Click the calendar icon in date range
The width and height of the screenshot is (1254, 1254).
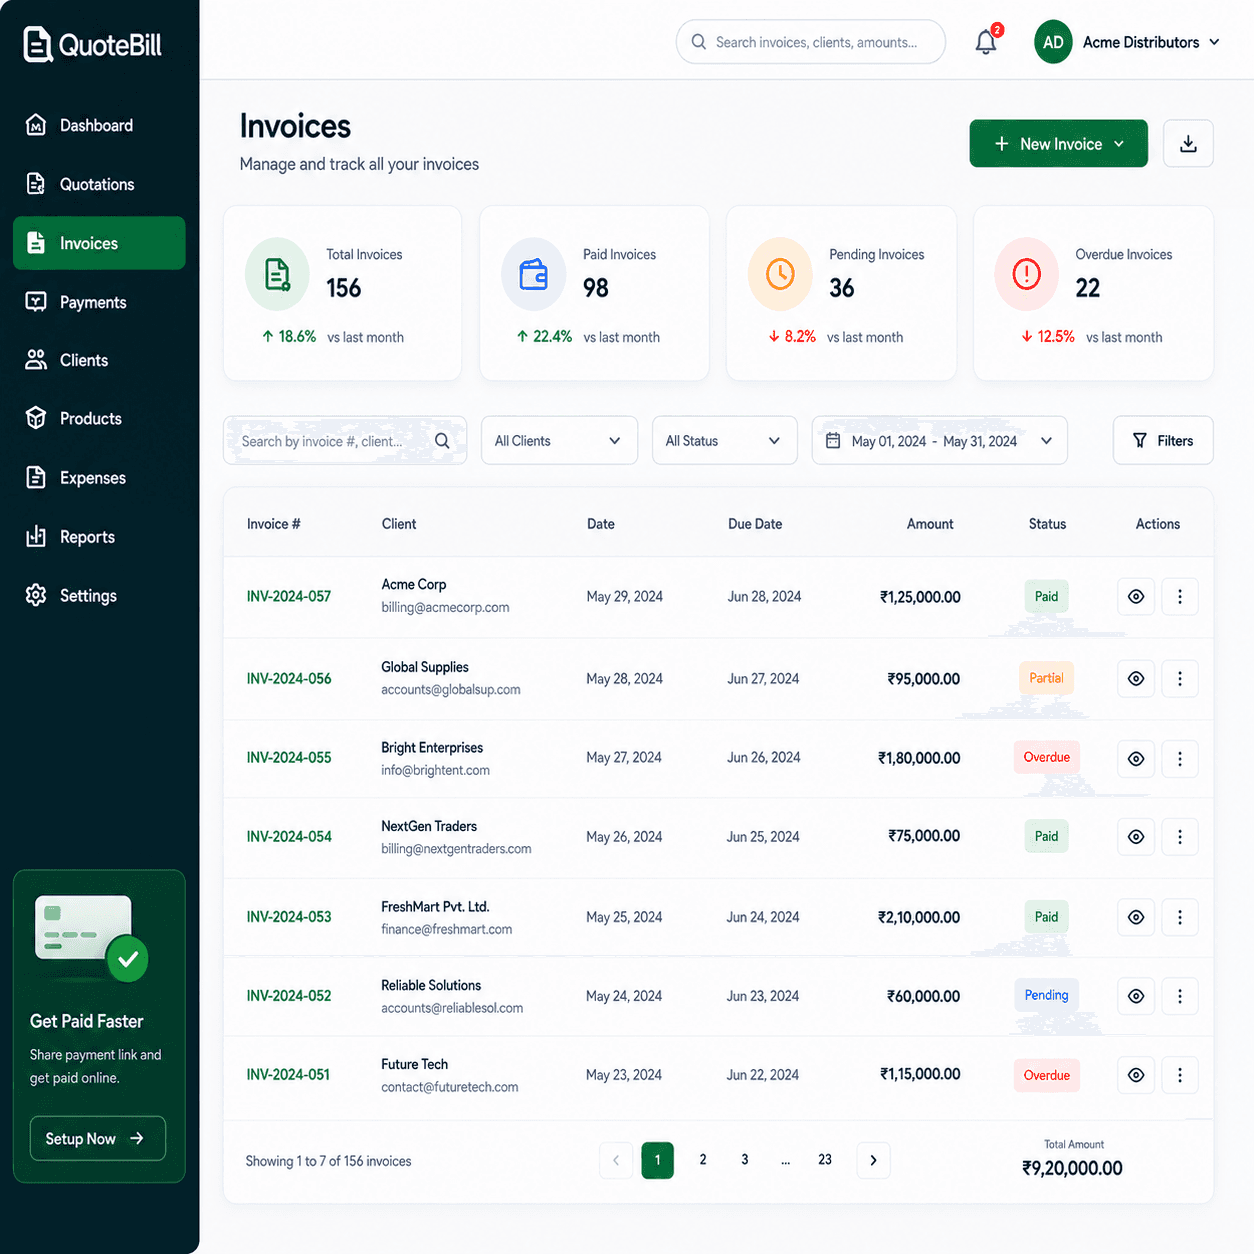833,441
